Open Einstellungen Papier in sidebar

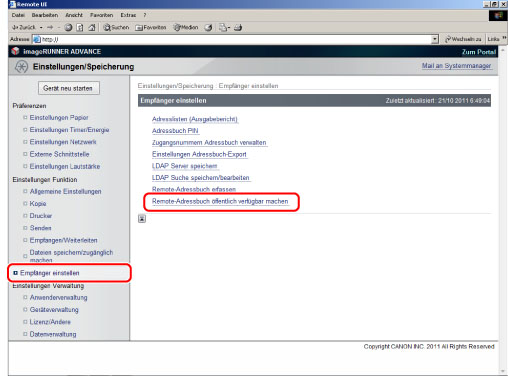click(59, 118)
